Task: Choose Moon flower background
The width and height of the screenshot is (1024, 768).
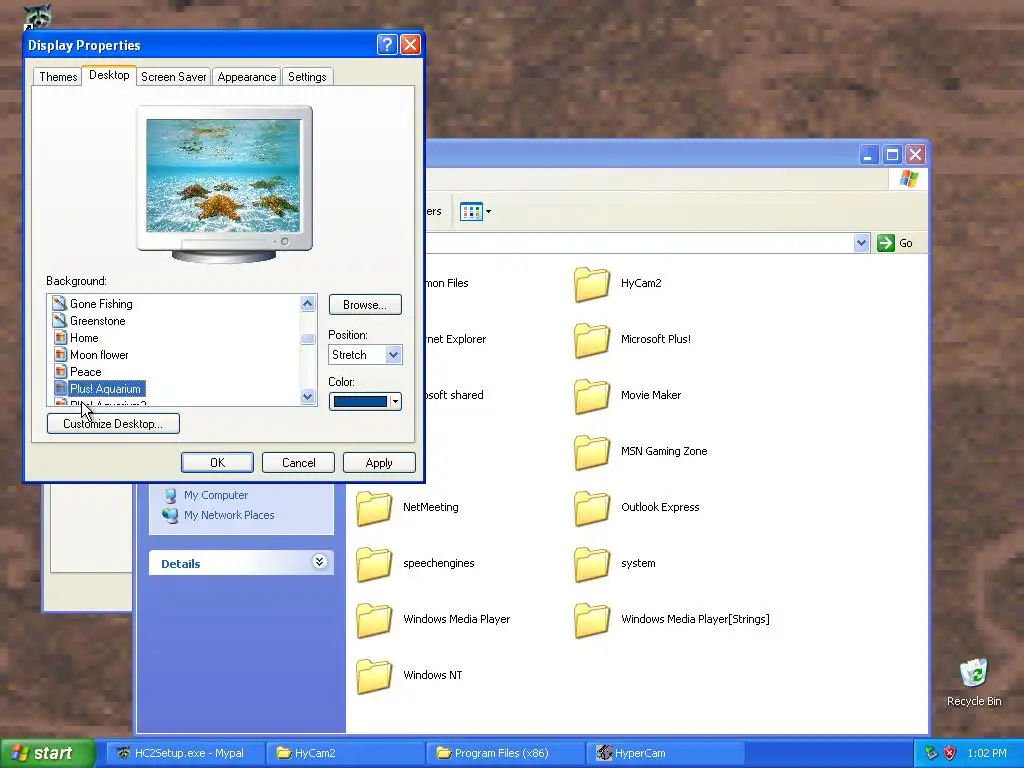Action: (x=99, y=355)
